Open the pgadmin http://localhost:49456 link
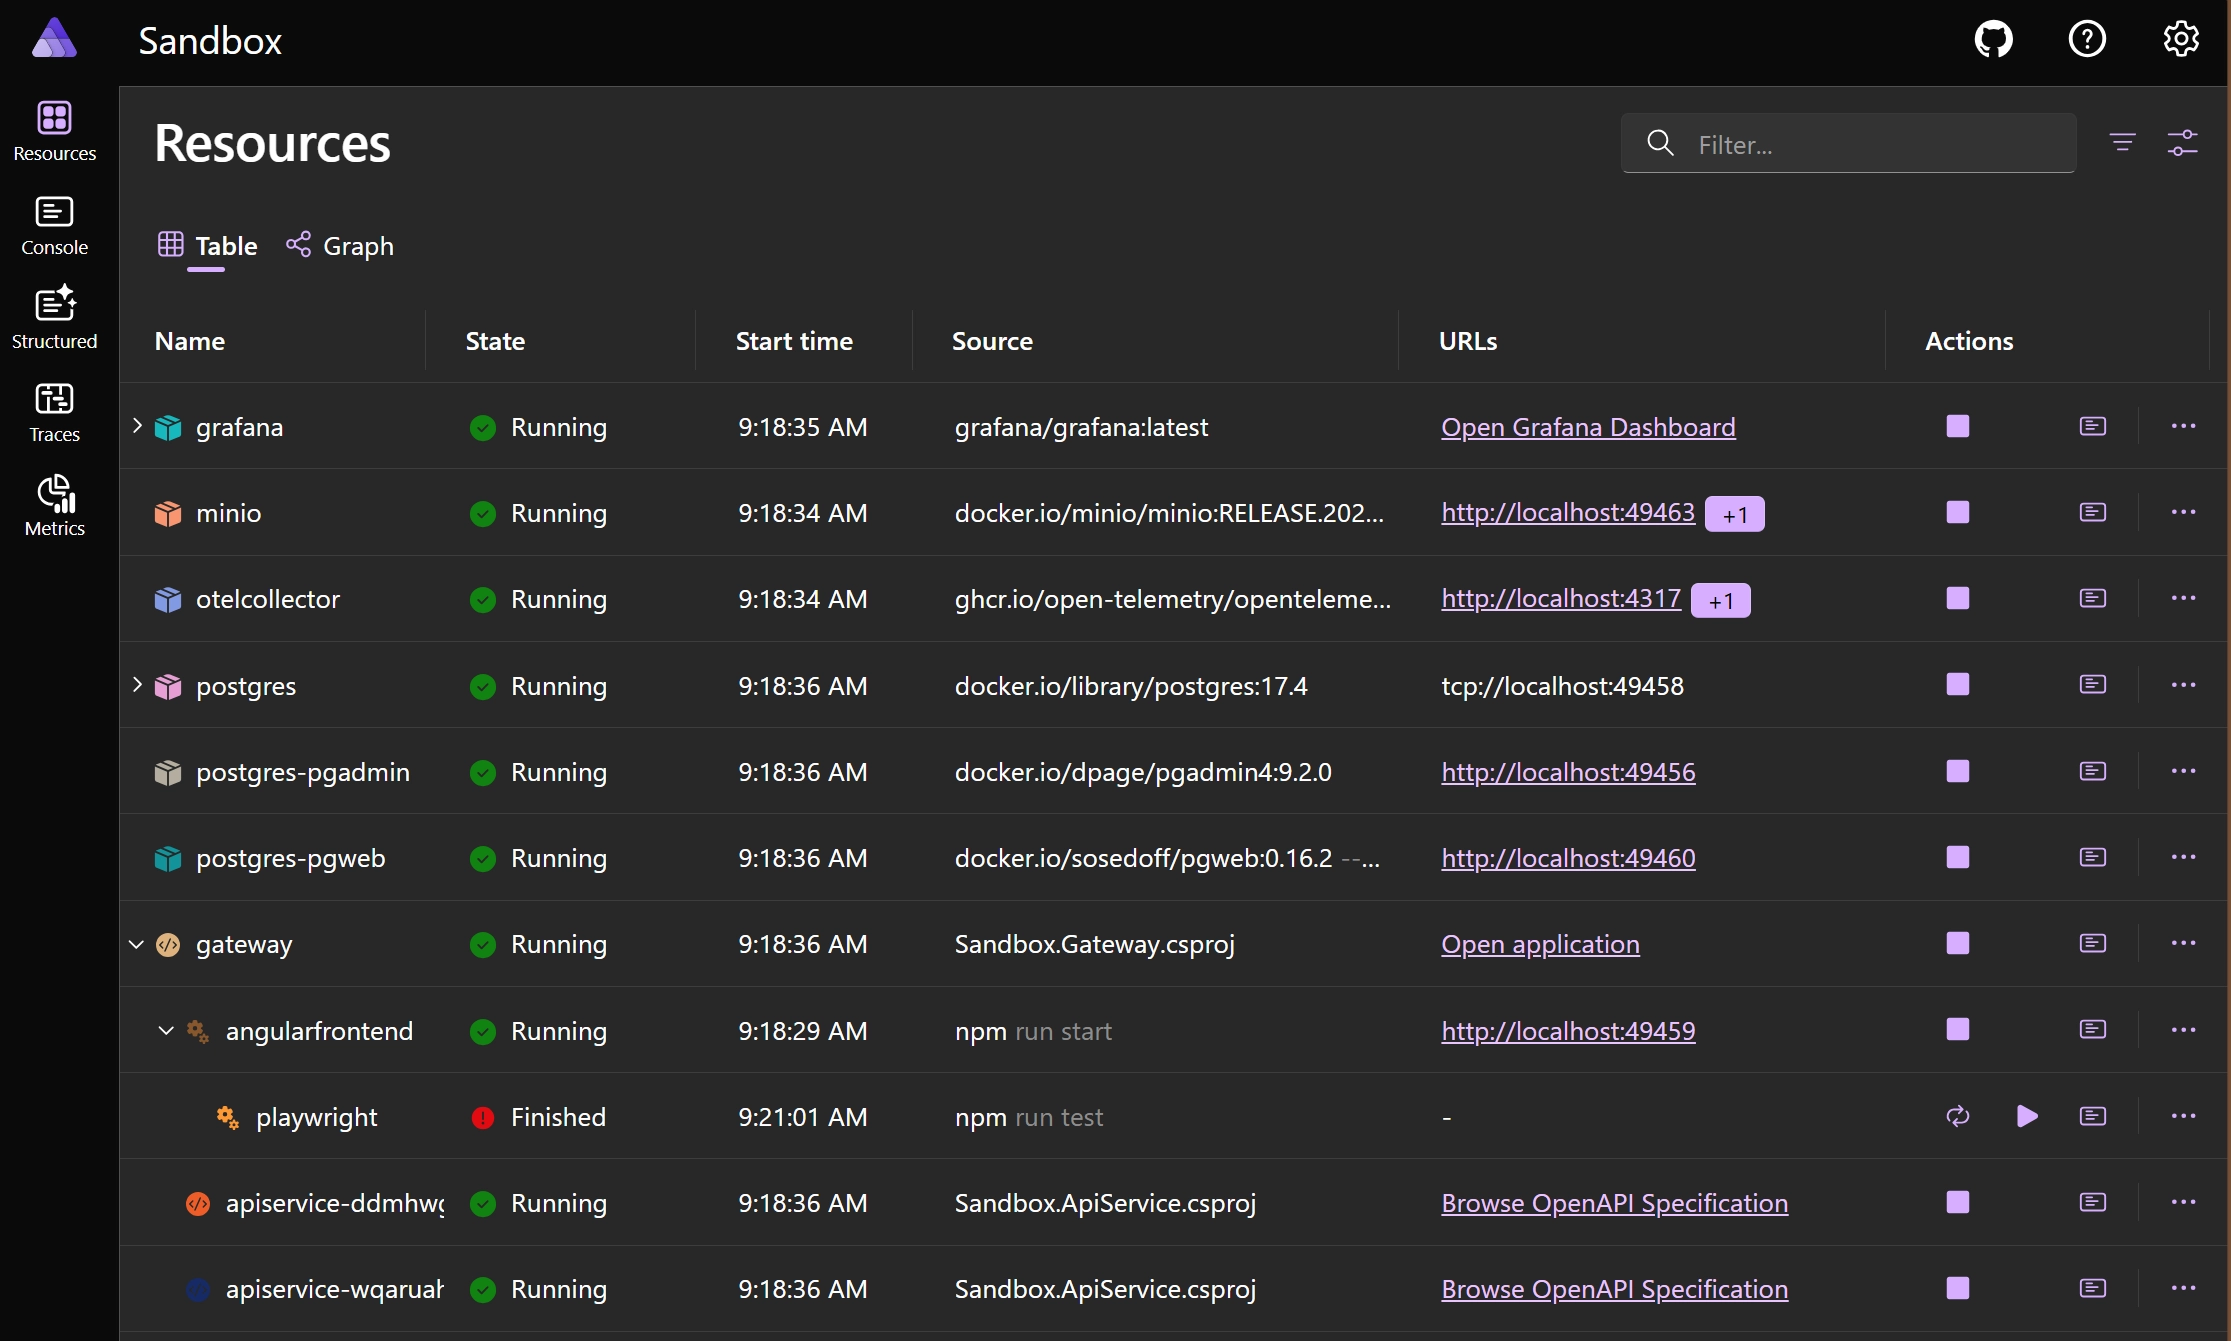 coord(1568,772)
